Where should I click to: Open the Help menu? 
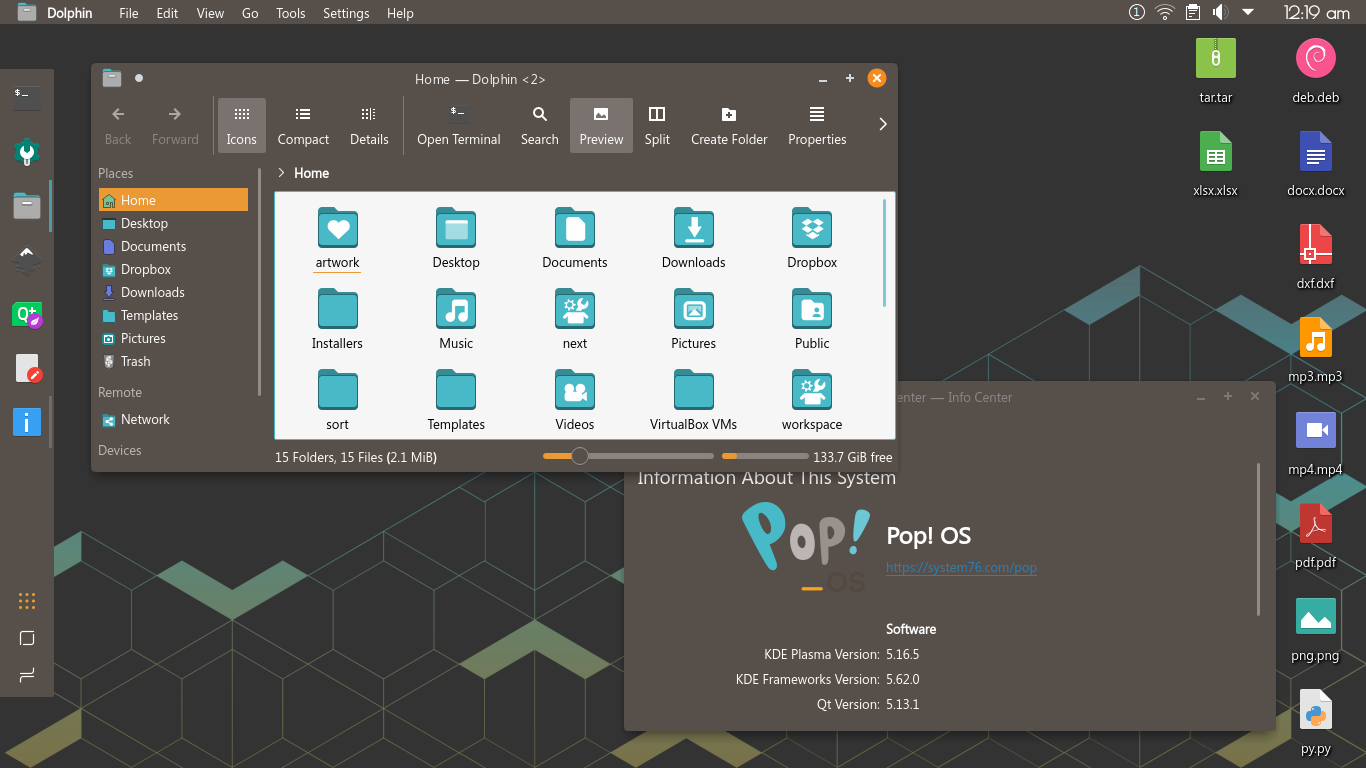(x=400, y=13)
